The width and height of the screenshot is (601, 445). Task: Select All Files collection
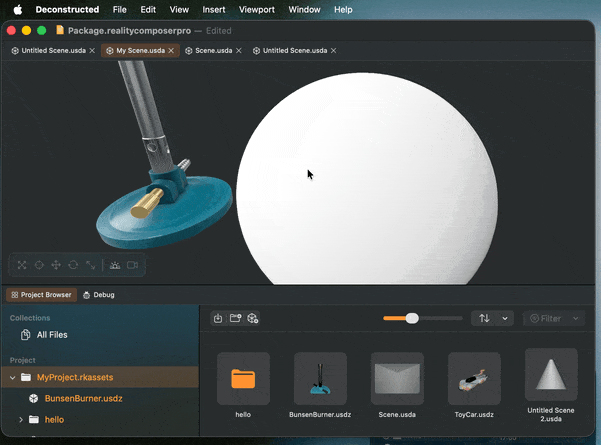[50, 335]
